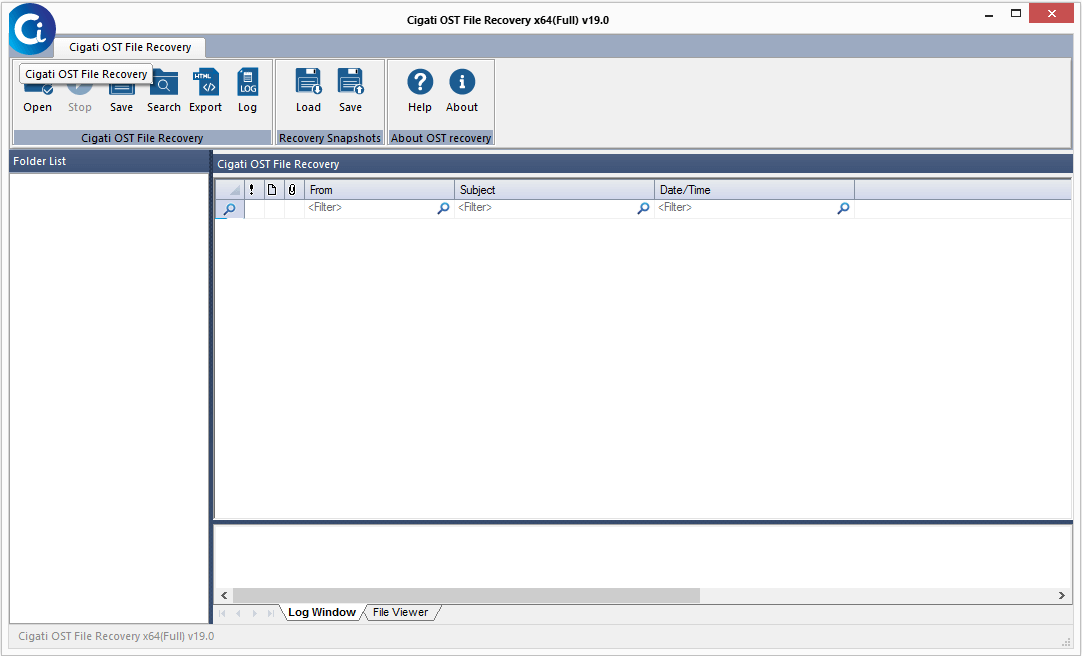Select the Cigati OST File Recovery ribbon tab
The width and height of the screenshot is (1082, 656).
point(130,47)
